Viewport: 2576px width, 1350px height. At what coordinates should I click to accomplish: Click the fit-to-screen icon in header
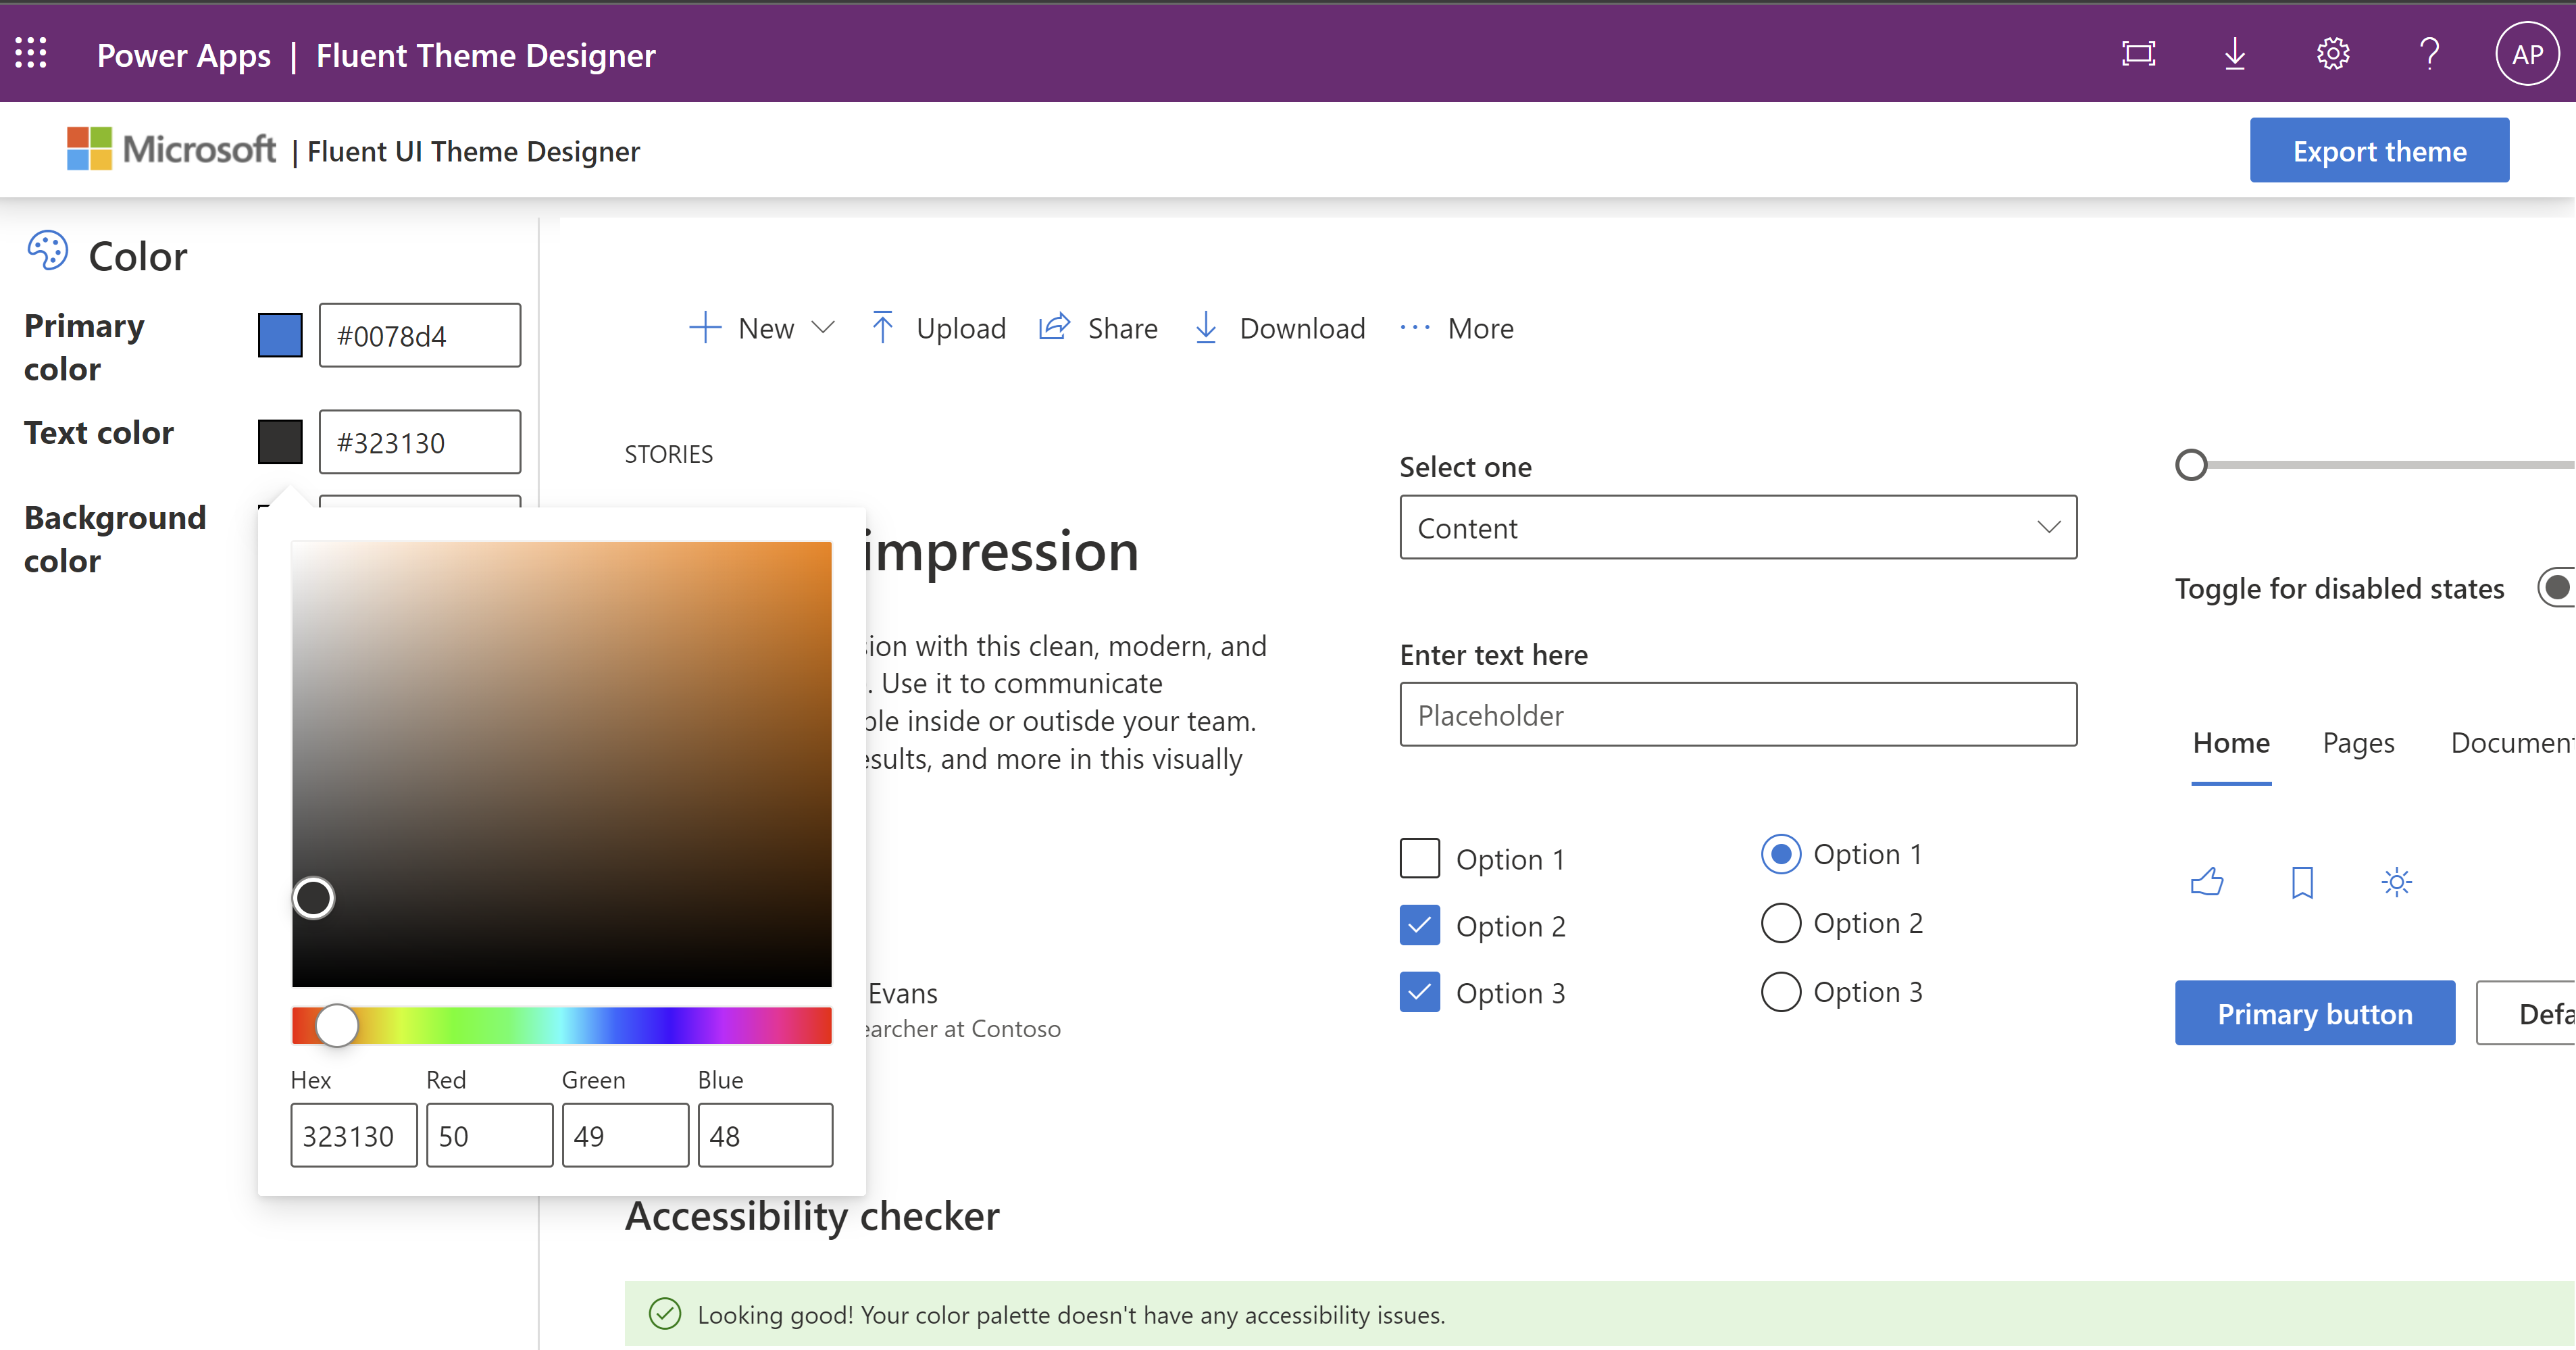(x=2138, y=53)
